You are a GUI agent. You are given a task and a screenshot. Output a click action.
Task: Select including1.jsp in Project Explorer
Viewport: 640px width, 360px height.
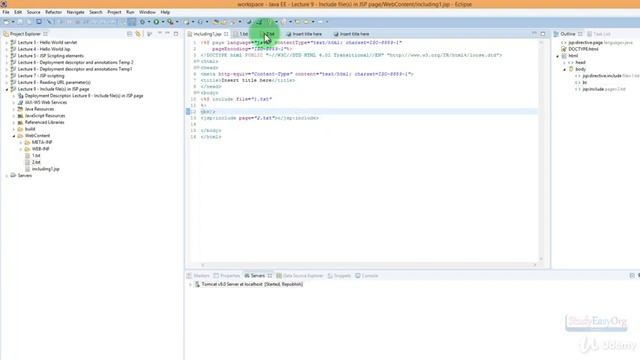[x=45, y=169]
